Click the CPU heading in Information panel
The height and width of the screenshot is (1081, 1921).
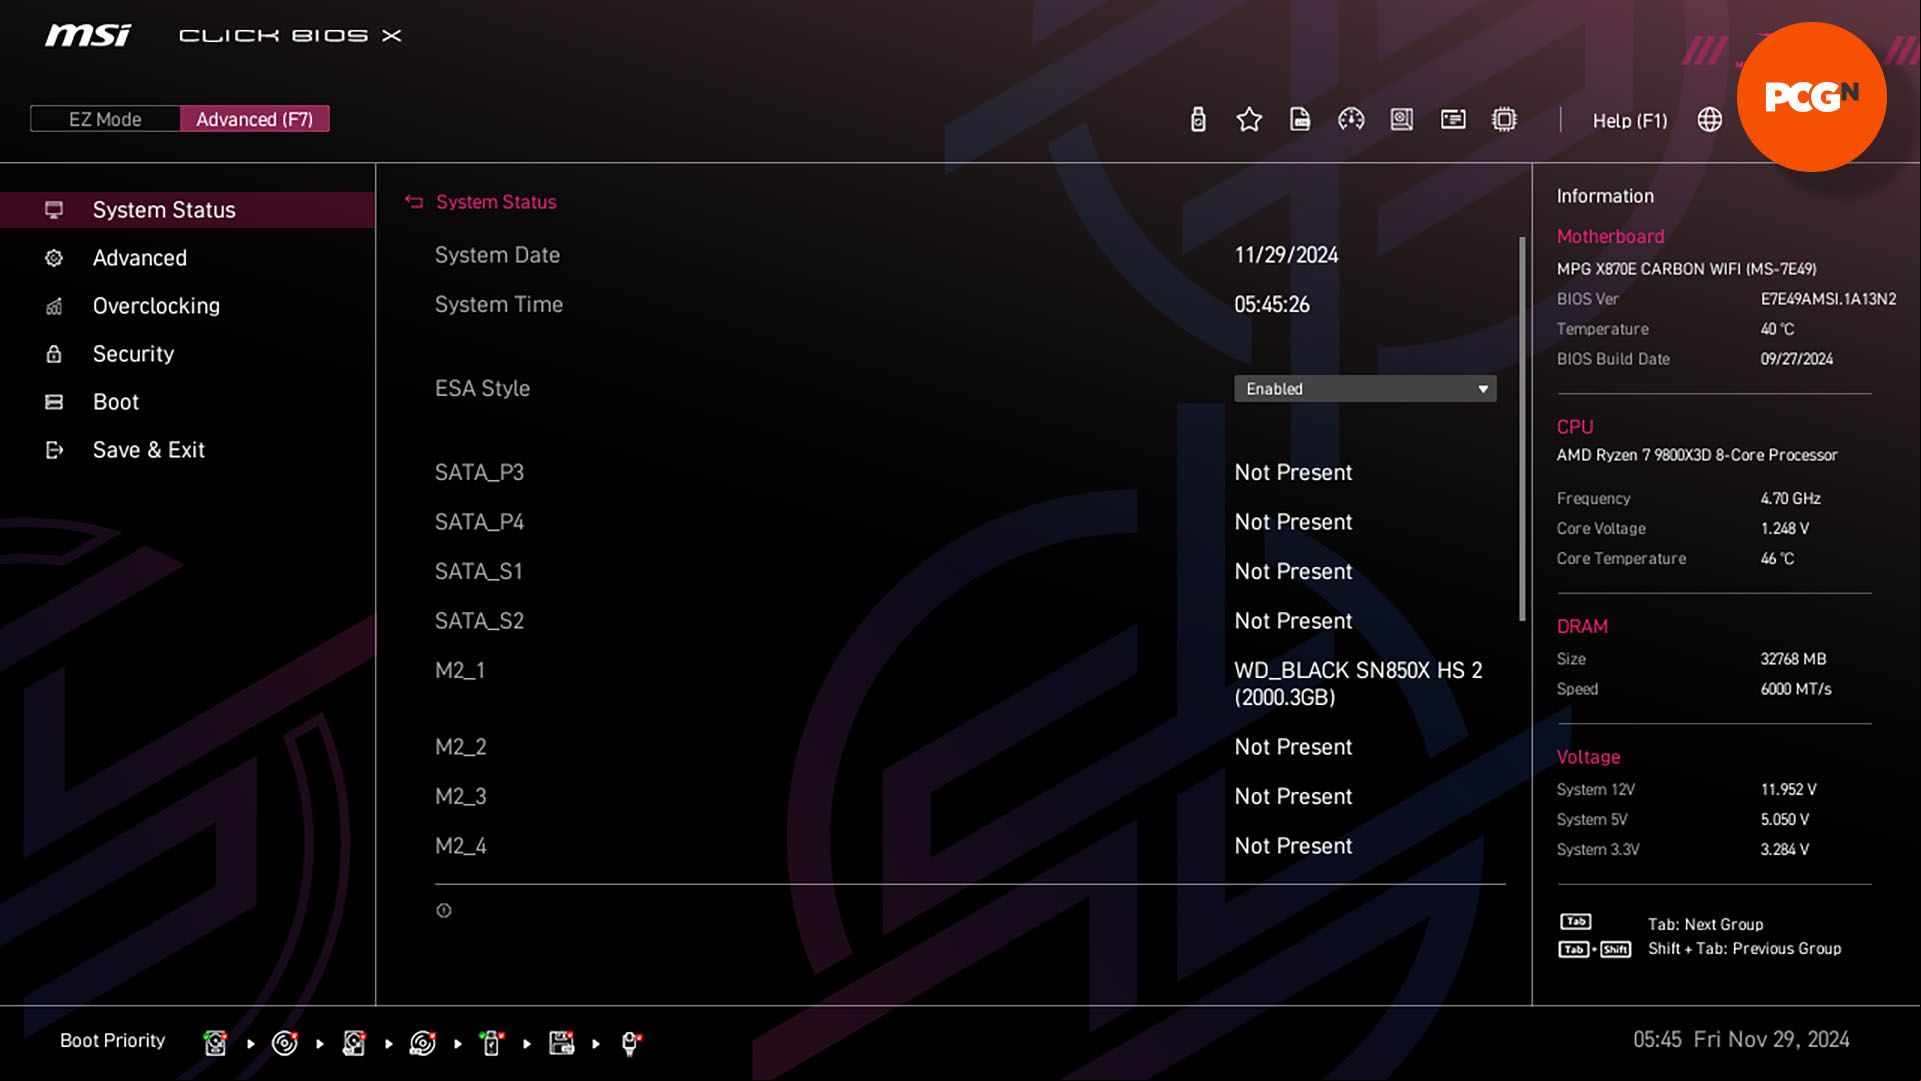1575,427
